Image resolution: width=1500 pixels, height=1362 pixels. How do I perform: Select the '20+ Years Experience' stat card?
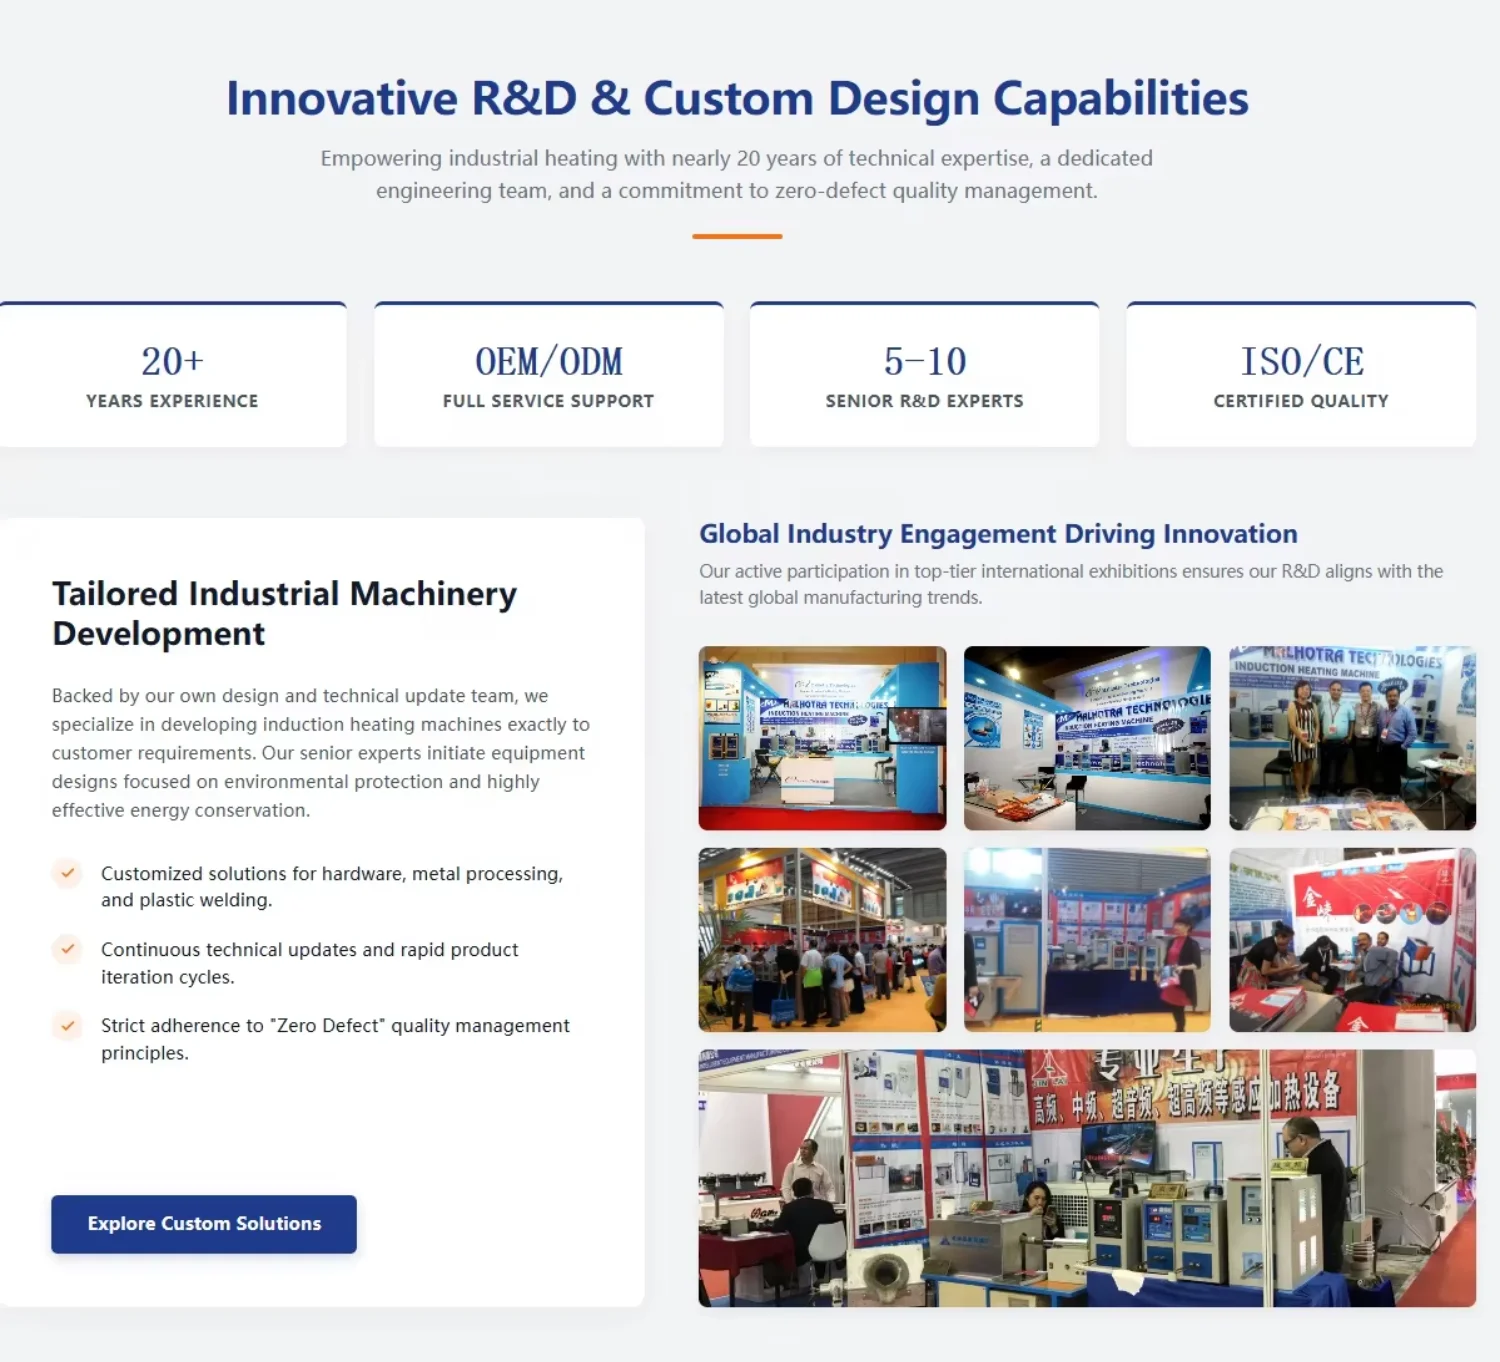pos(172,375)
